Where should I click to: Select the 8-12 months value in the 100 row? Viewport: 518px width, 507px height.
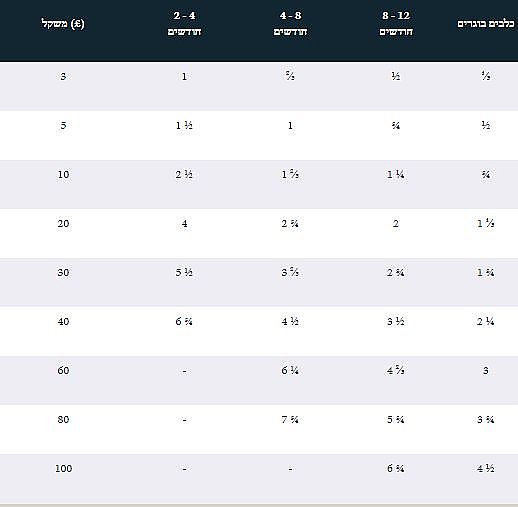pyautogui.click(x=396, y=468)
